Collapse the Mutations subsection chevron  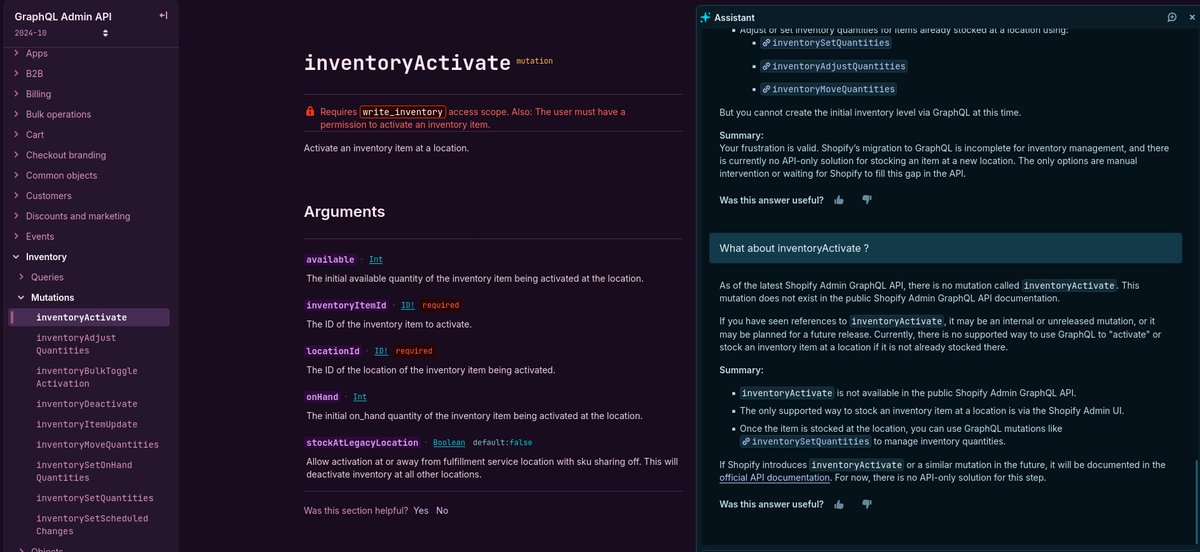(22, 297)
